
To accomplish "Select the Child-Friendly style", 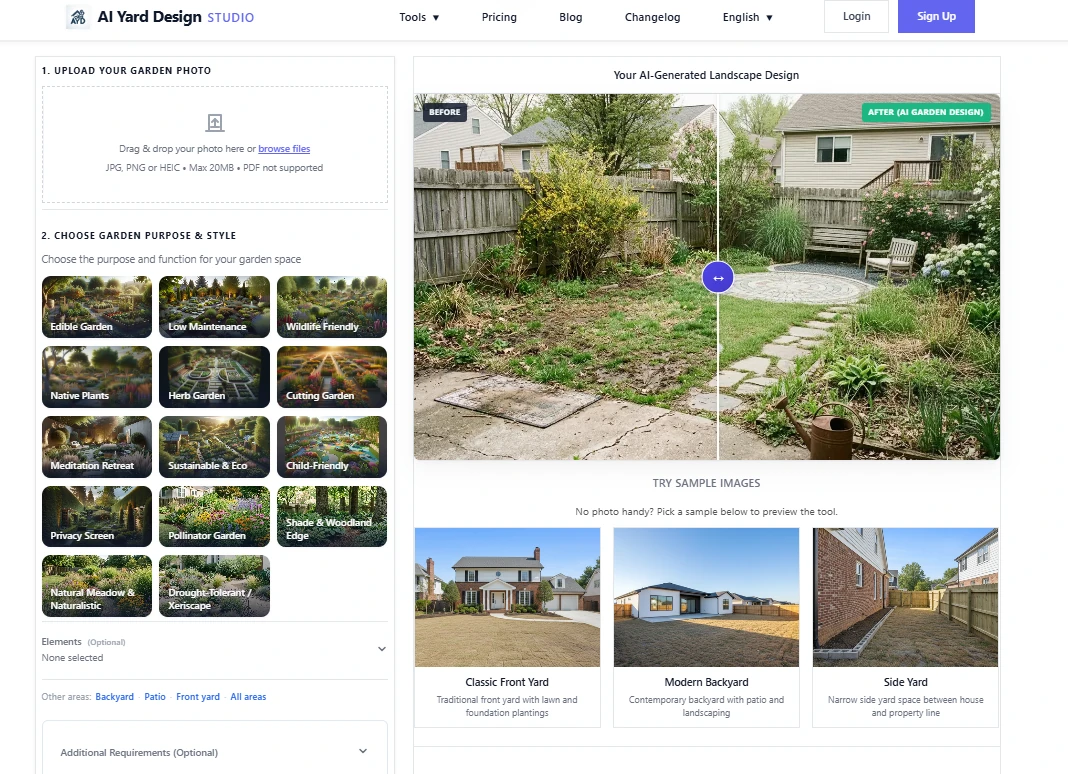I will coord(332,447).
